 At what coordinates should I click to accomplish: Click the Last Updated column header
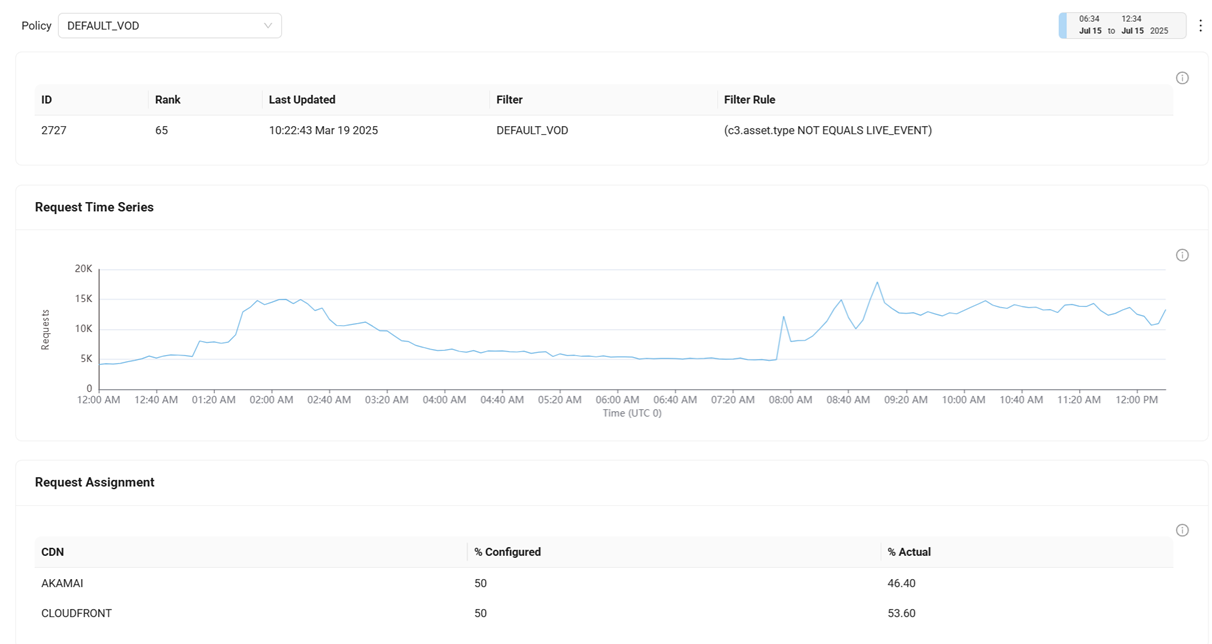(302, 100)
